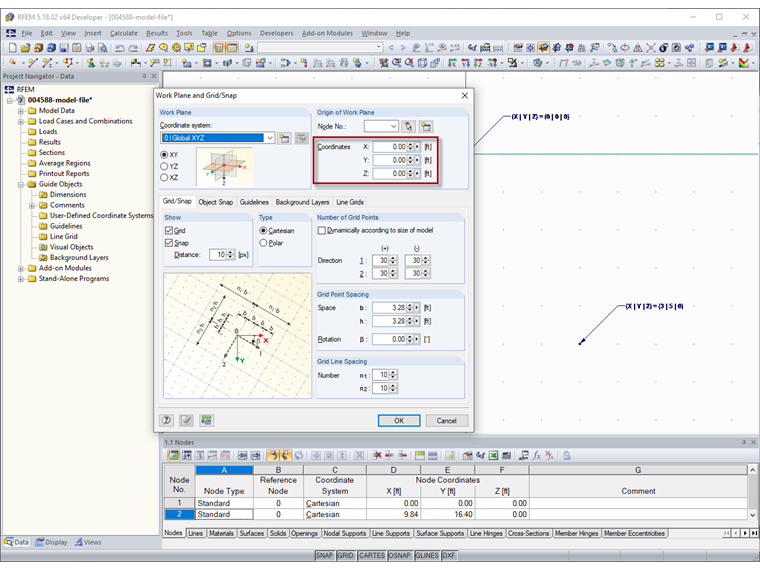
Task: Click the formula fx icon in table toolbar
Action: click(x=537, y=455)
